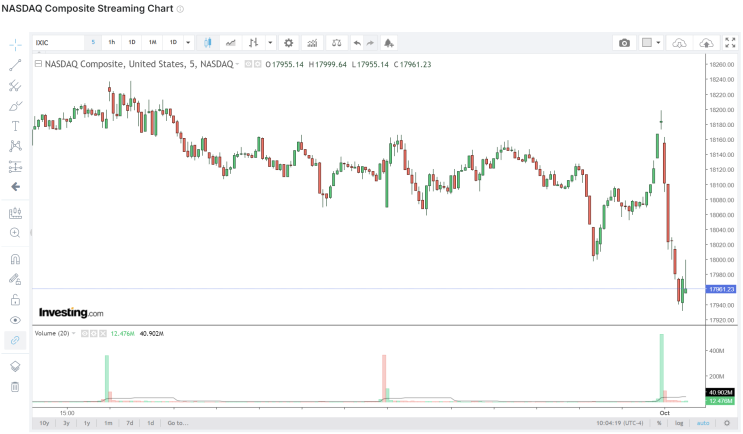
Task: Open the Go to... date dialog
Action: point(178,423)
